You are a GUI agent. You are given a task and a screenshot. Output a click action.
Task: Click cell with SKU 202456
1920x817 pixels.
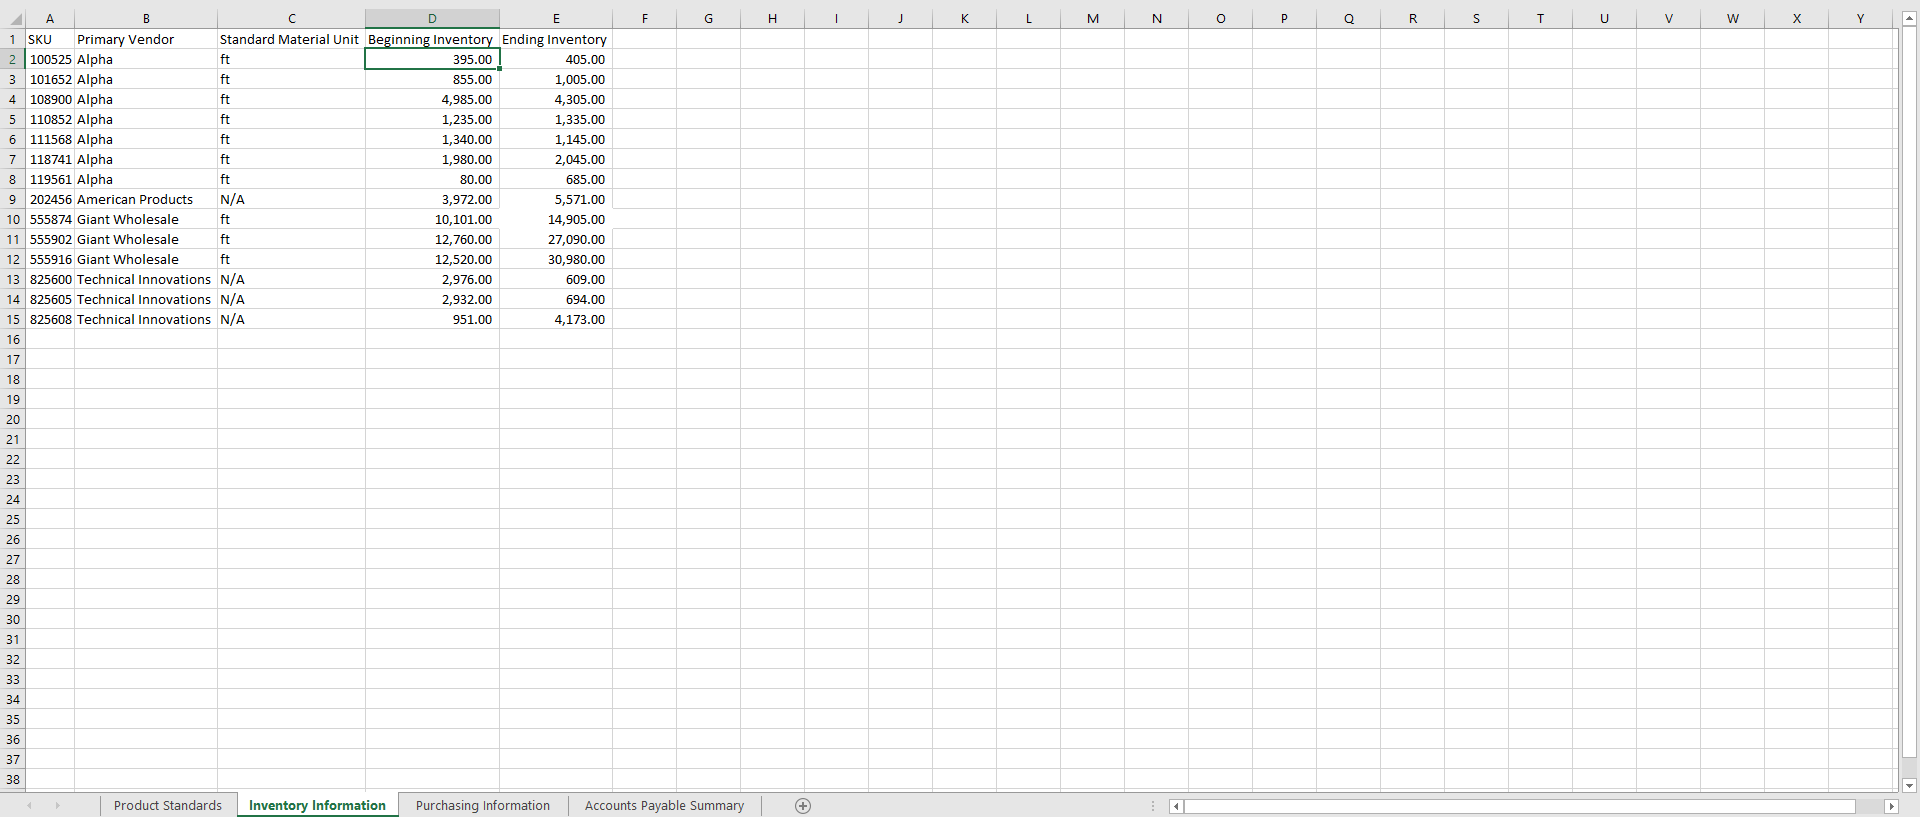click(x=50, y=199)
